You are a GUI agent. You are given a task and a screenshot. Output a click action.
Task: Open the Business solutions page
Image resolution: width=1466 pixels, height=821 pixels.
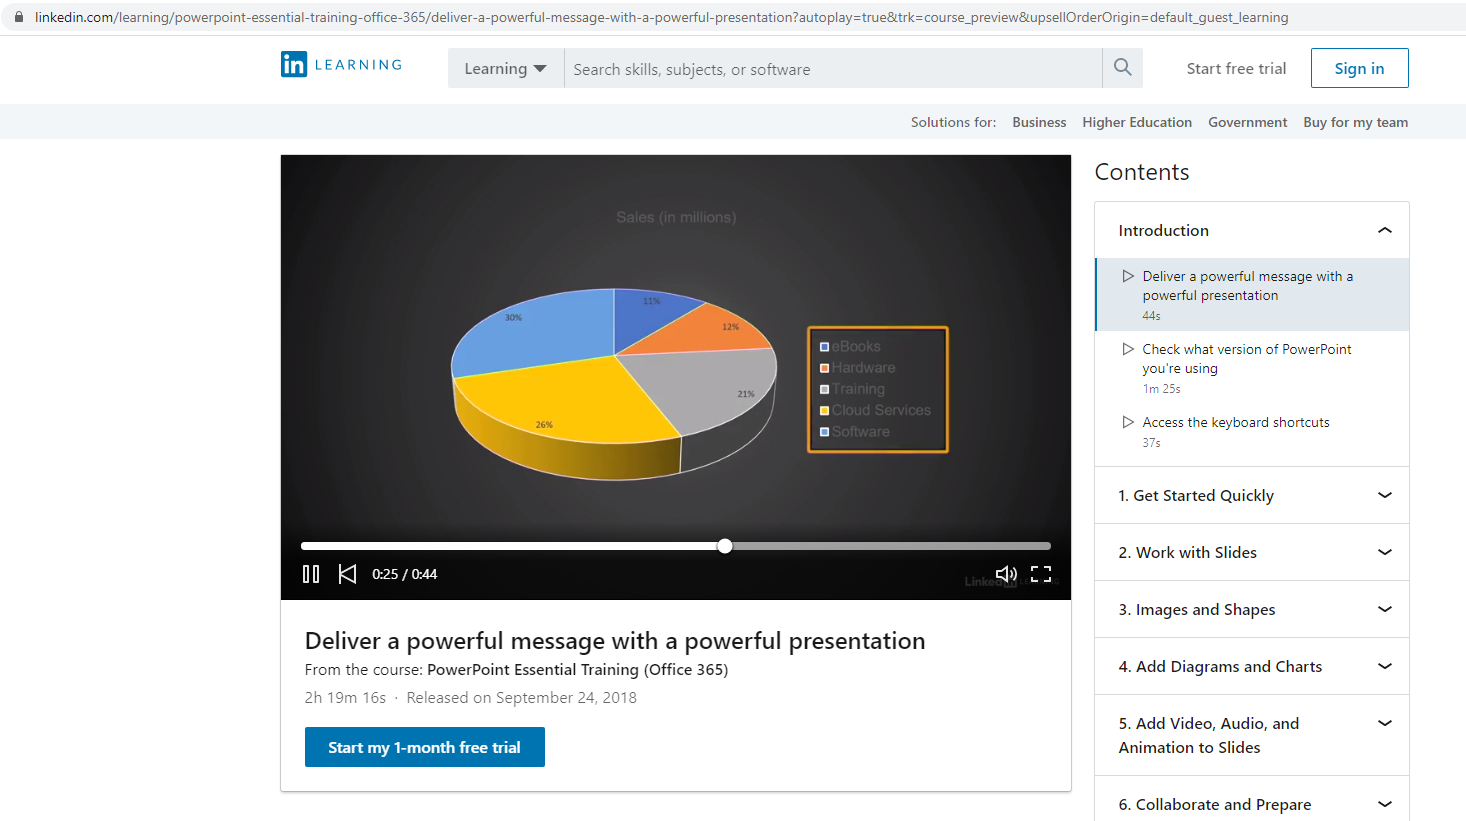tap(1038, 121)
